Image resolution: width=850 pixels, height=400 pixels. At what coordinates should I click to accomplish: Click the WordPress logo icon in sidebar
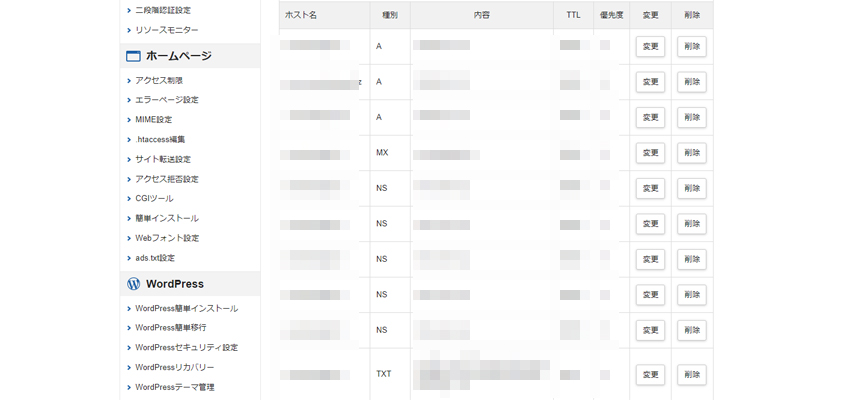[133, 284]
